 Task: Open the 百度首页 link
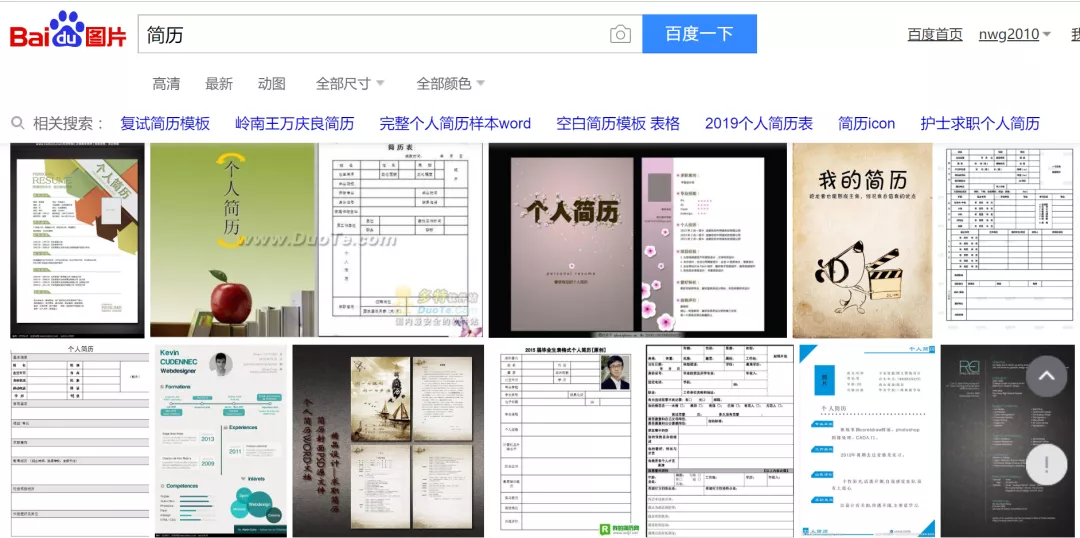[x=935, y=34]
